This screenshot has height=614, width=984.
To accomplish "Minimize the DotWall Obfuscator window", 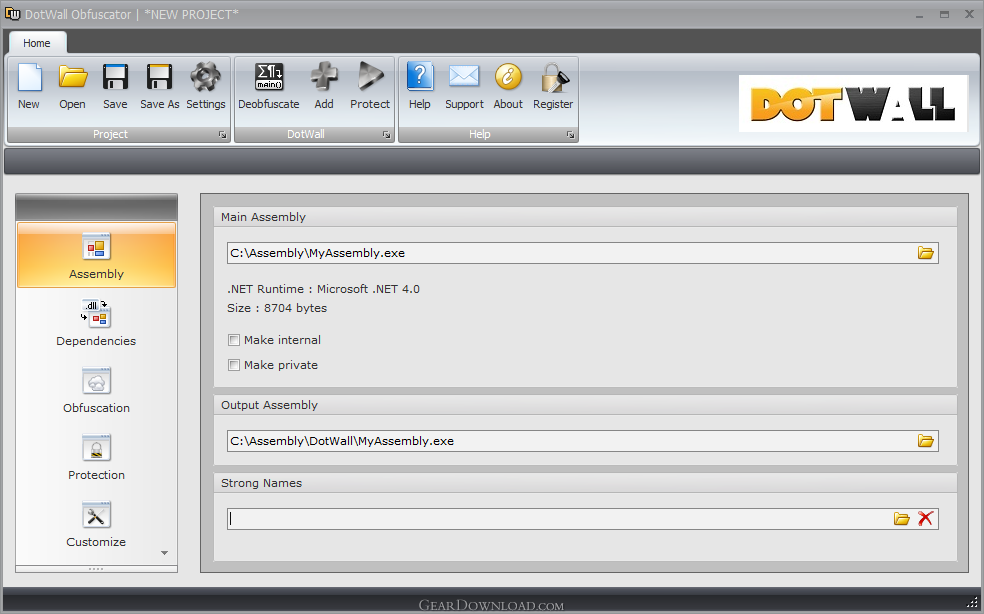I will click(919, 15).
